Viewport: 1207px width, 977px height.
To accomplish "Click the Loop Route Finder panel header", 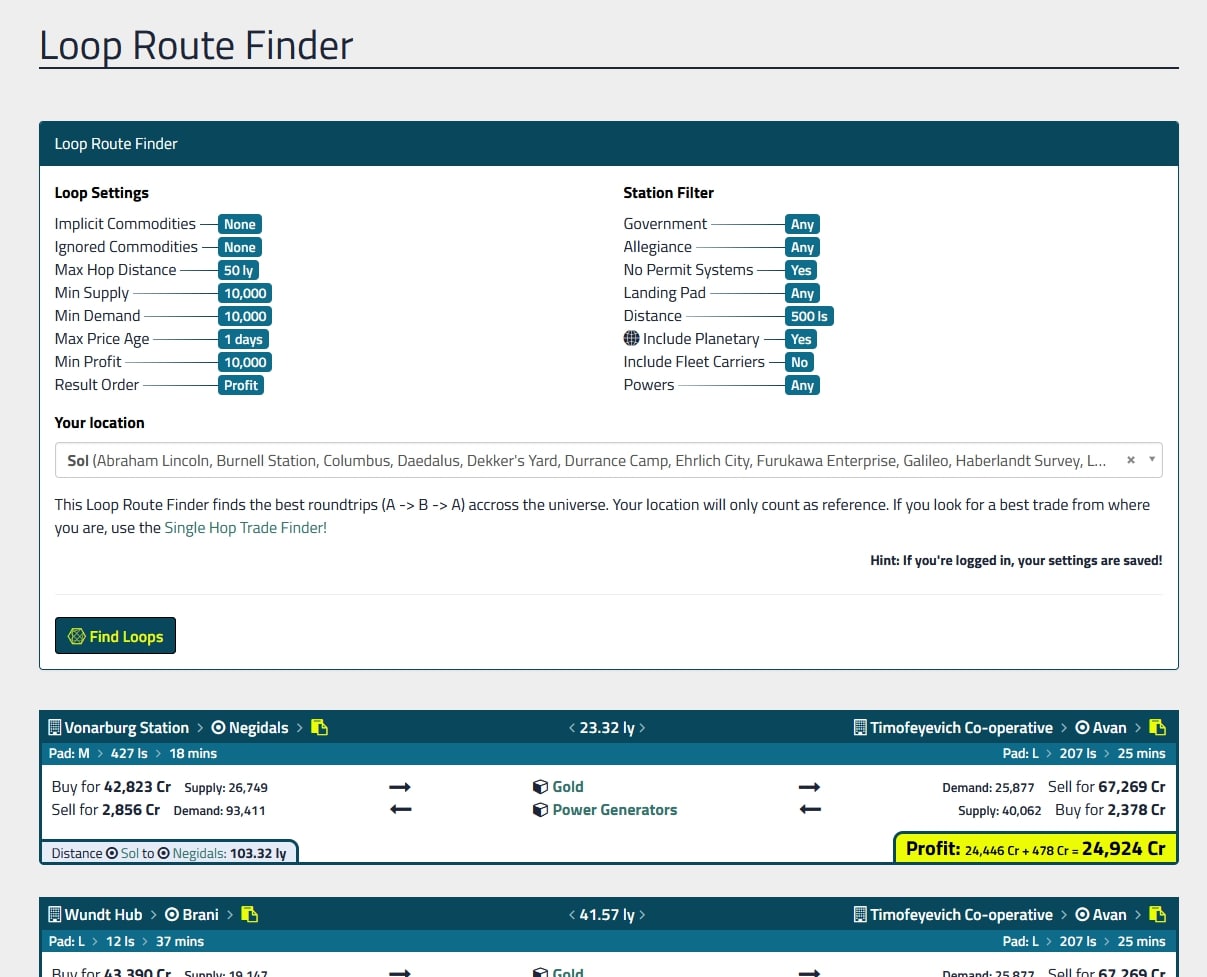I will pos(608,144).
